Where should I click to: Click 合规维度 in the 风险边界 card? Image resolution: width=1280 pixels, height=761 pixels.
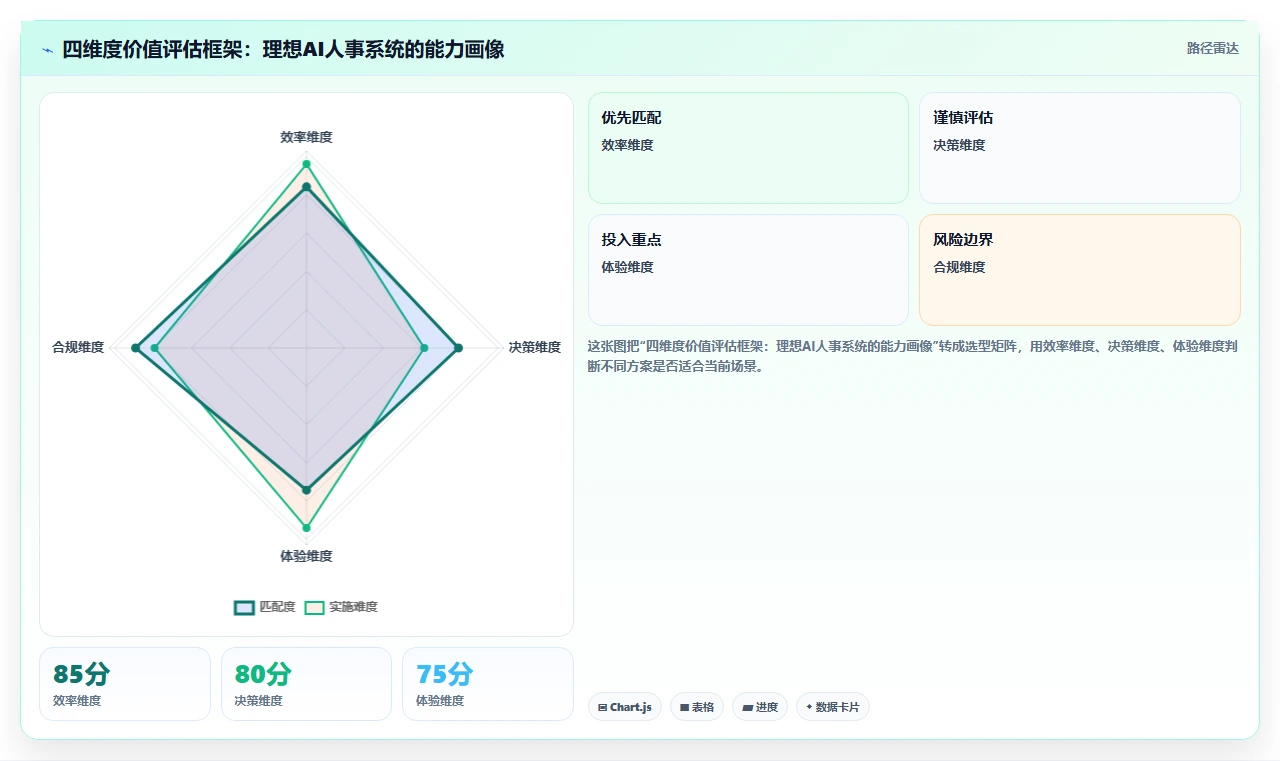(x=959, y=267)
